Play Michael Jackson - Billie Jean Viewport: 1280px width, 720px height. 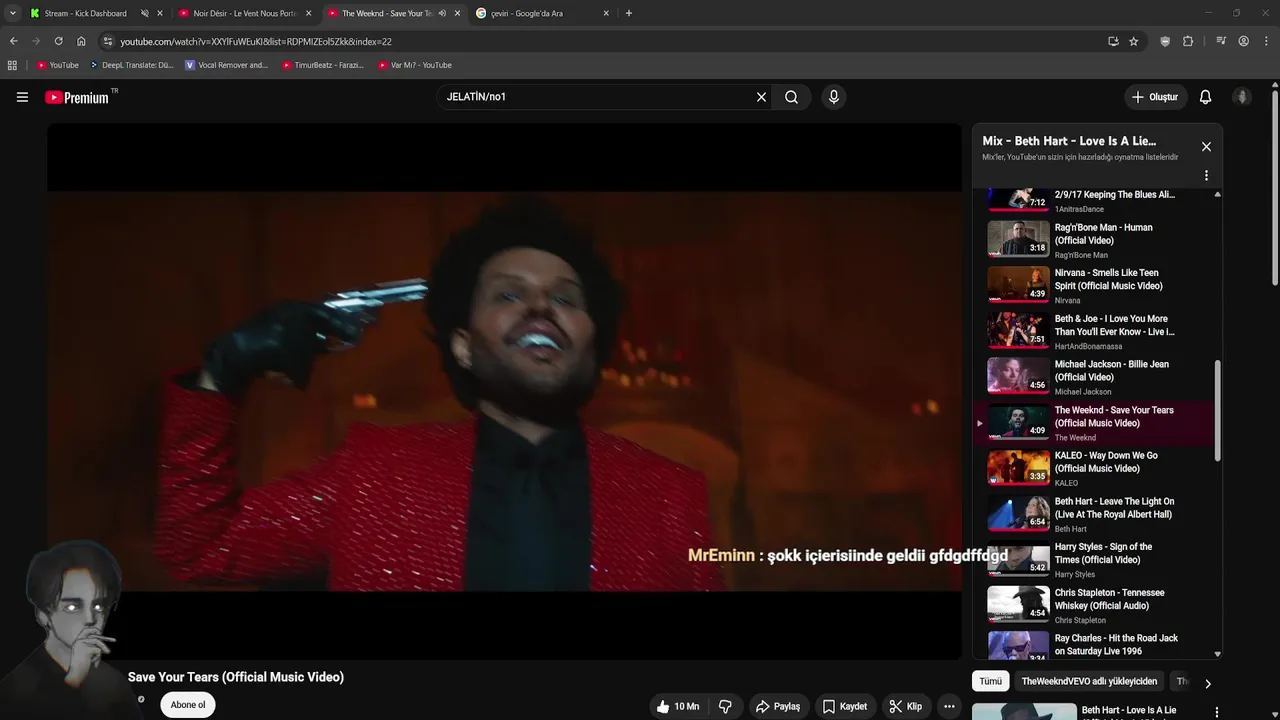pos(1096,377)
